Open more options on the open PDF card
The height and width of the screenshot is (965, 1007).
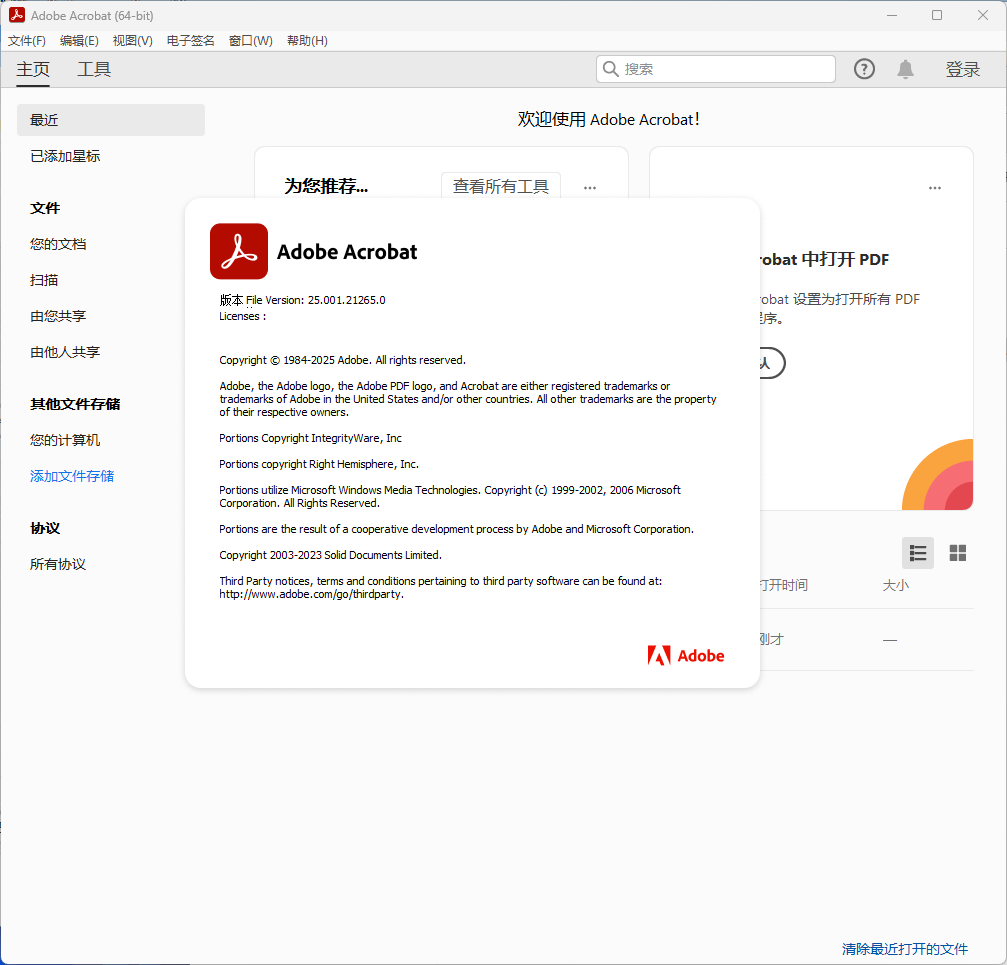coord(934,187)
